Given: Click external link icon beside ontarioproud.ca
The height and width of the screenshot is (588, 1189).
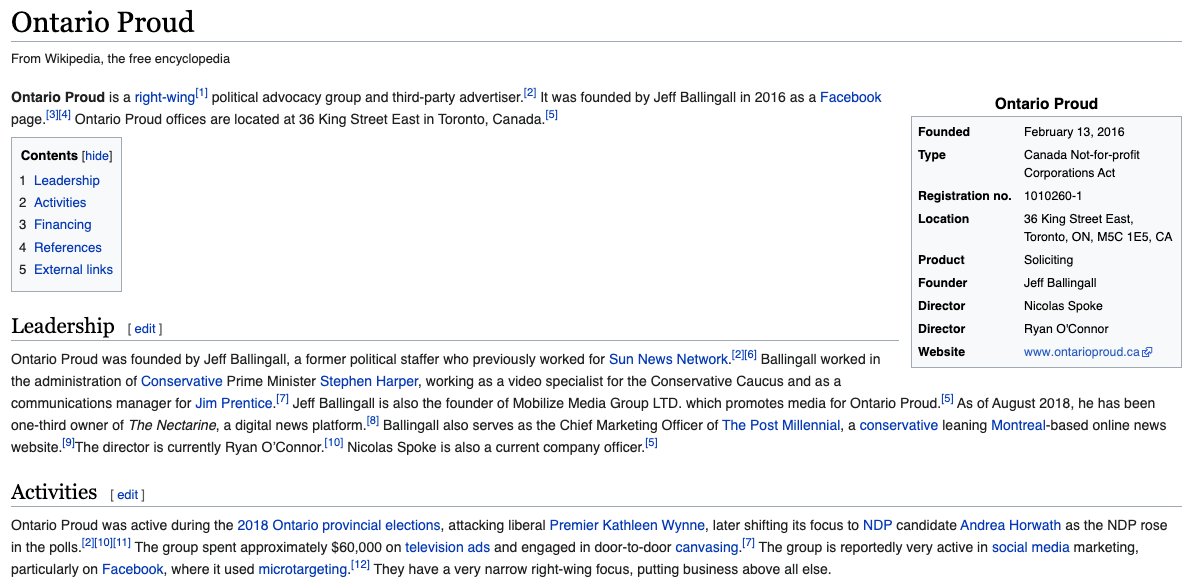Looking at the screenshot, I should (1147, 352).
